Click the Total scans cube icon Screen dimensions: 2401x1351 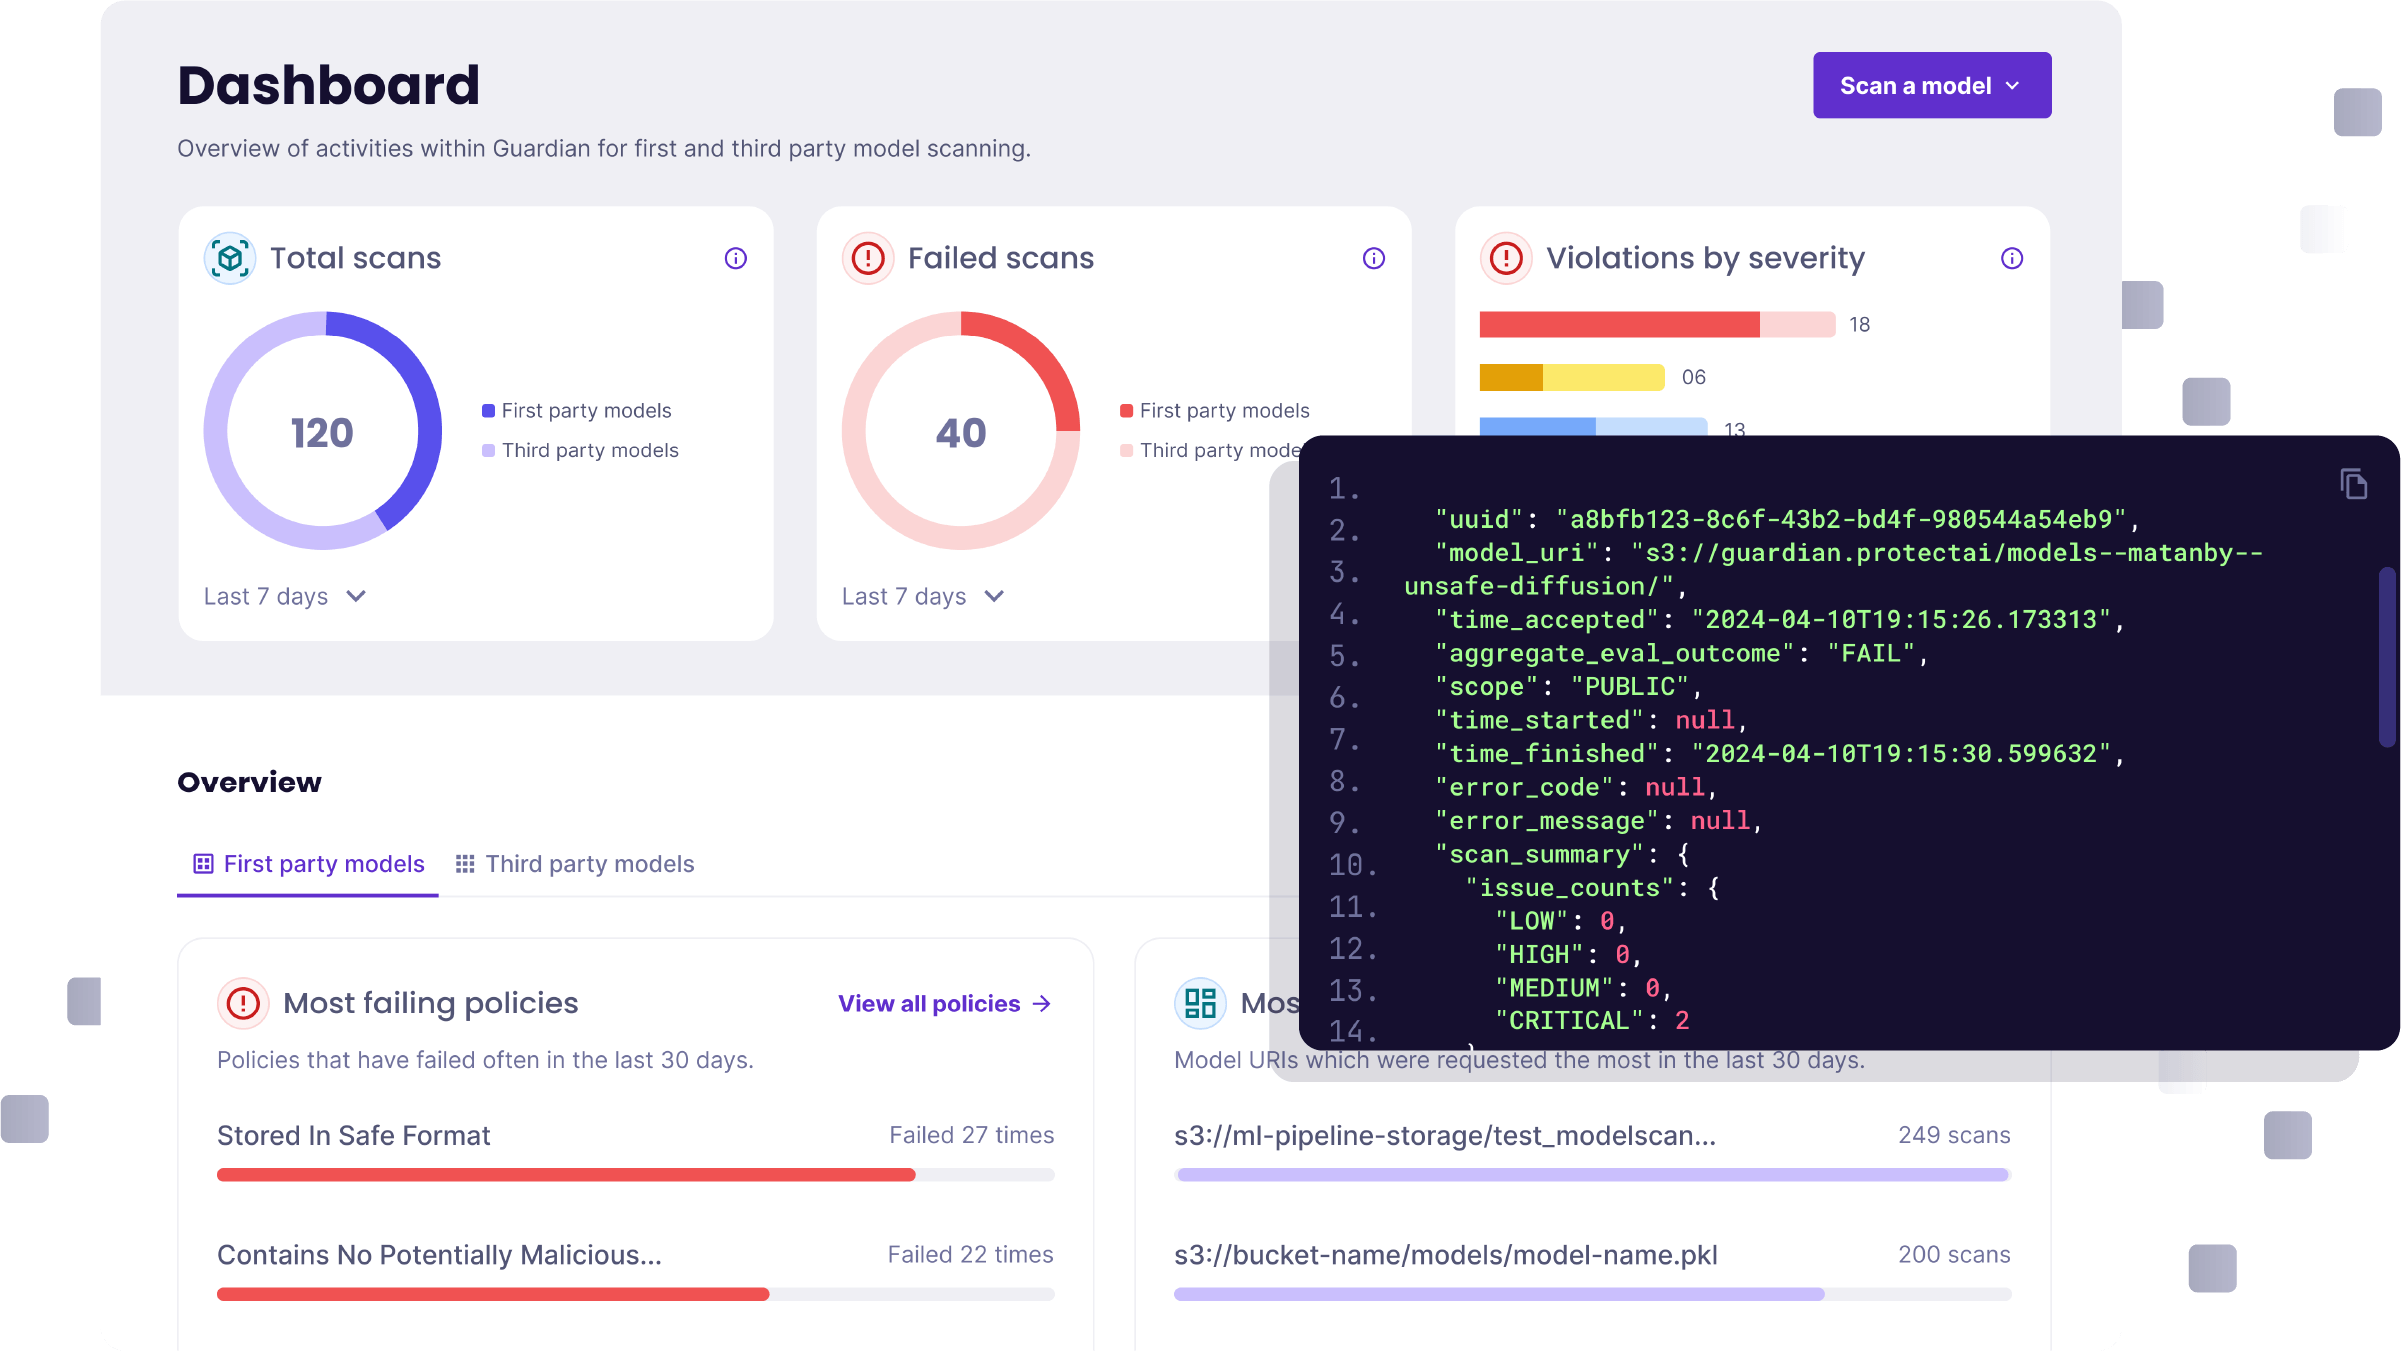tap(229, 258)
